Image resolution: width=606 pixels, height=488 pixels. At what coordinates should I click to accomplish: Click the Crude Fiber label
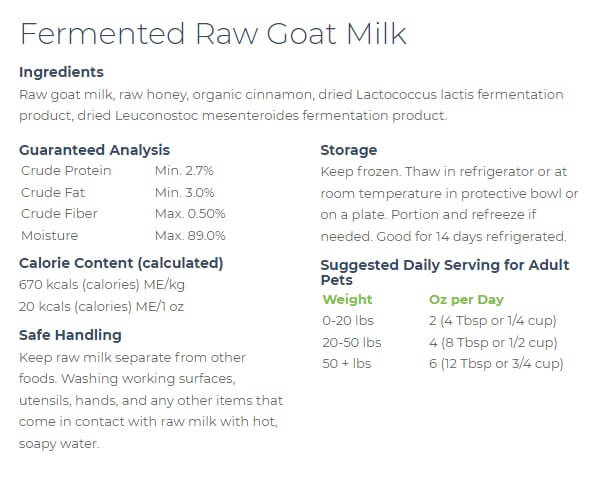click(59, 213)
